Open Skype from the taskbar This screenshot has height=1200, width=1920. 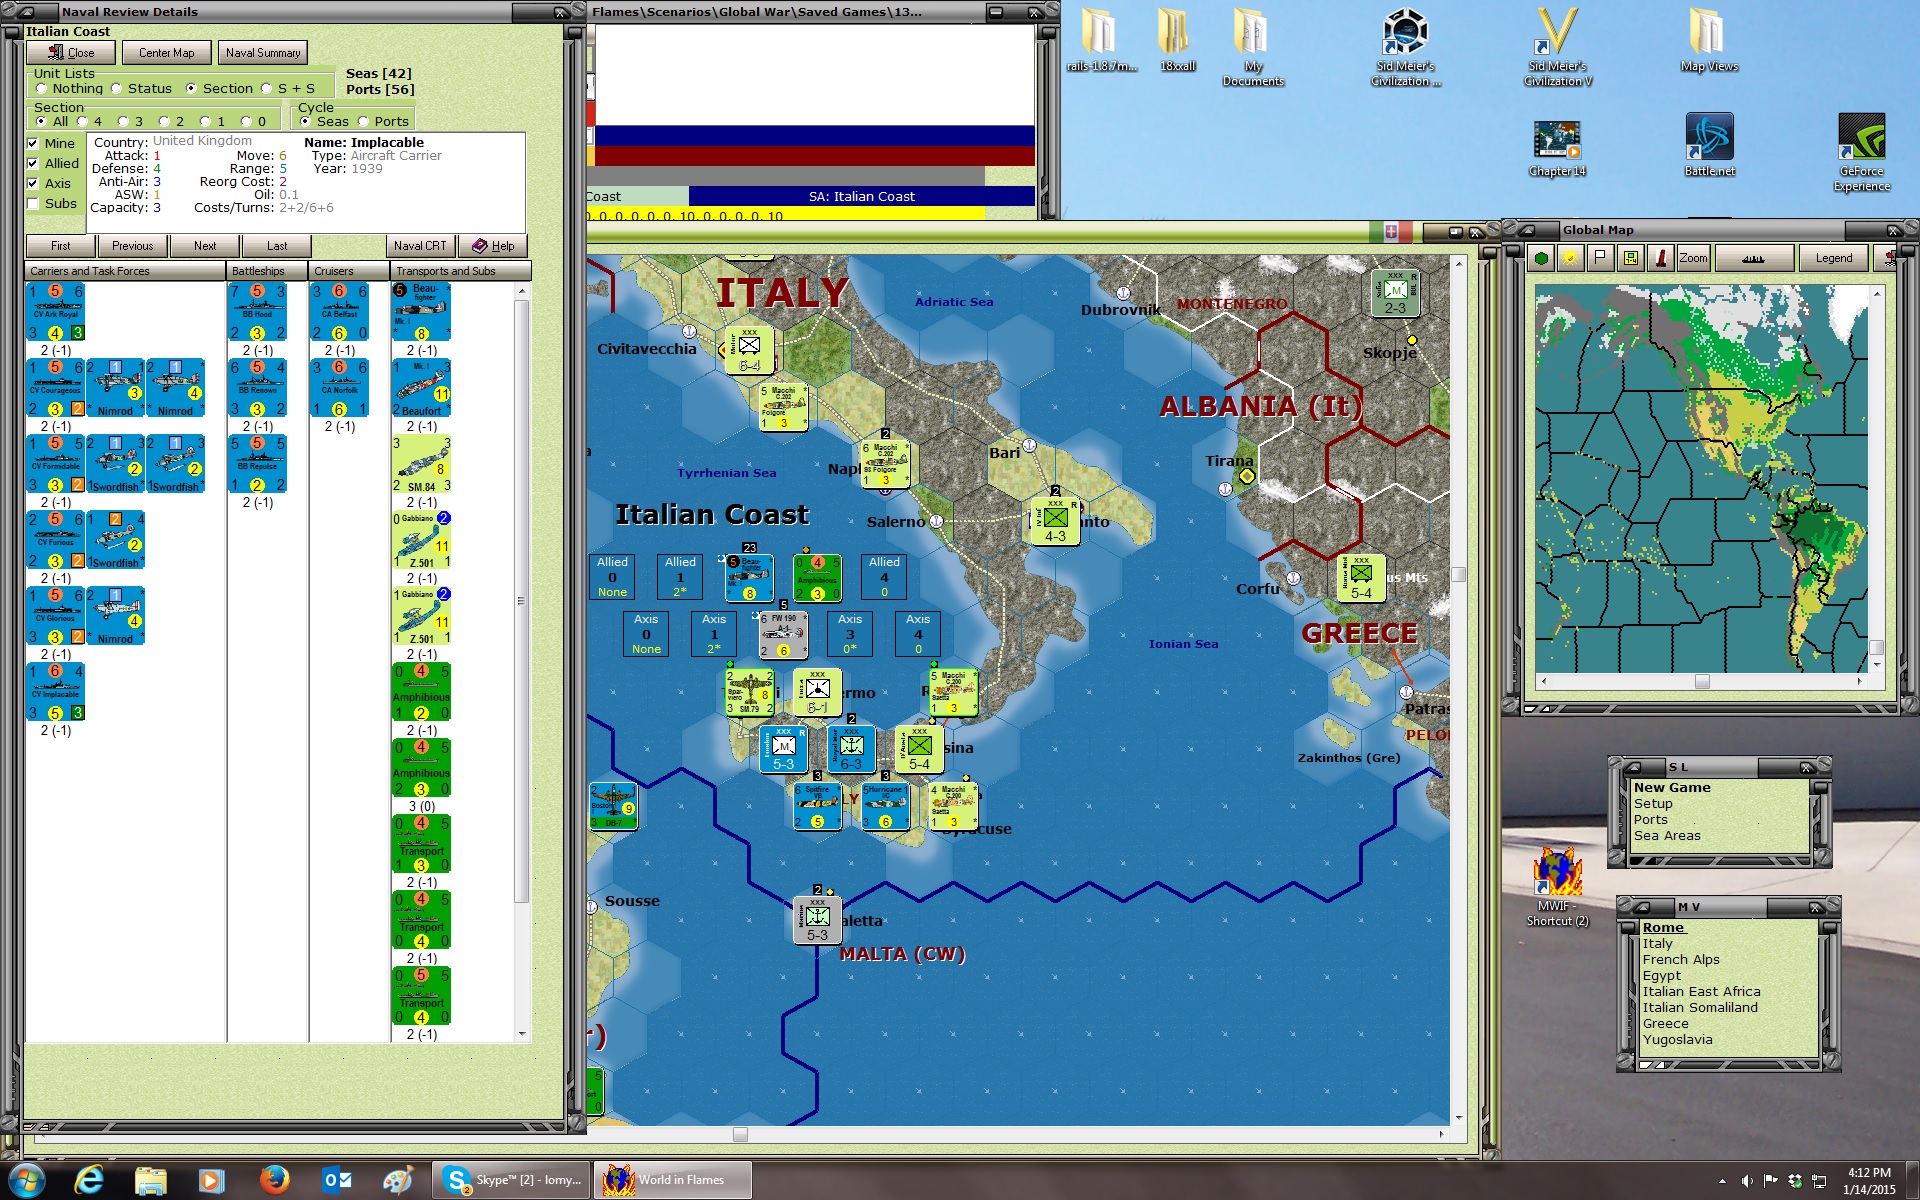point(512,1180)
